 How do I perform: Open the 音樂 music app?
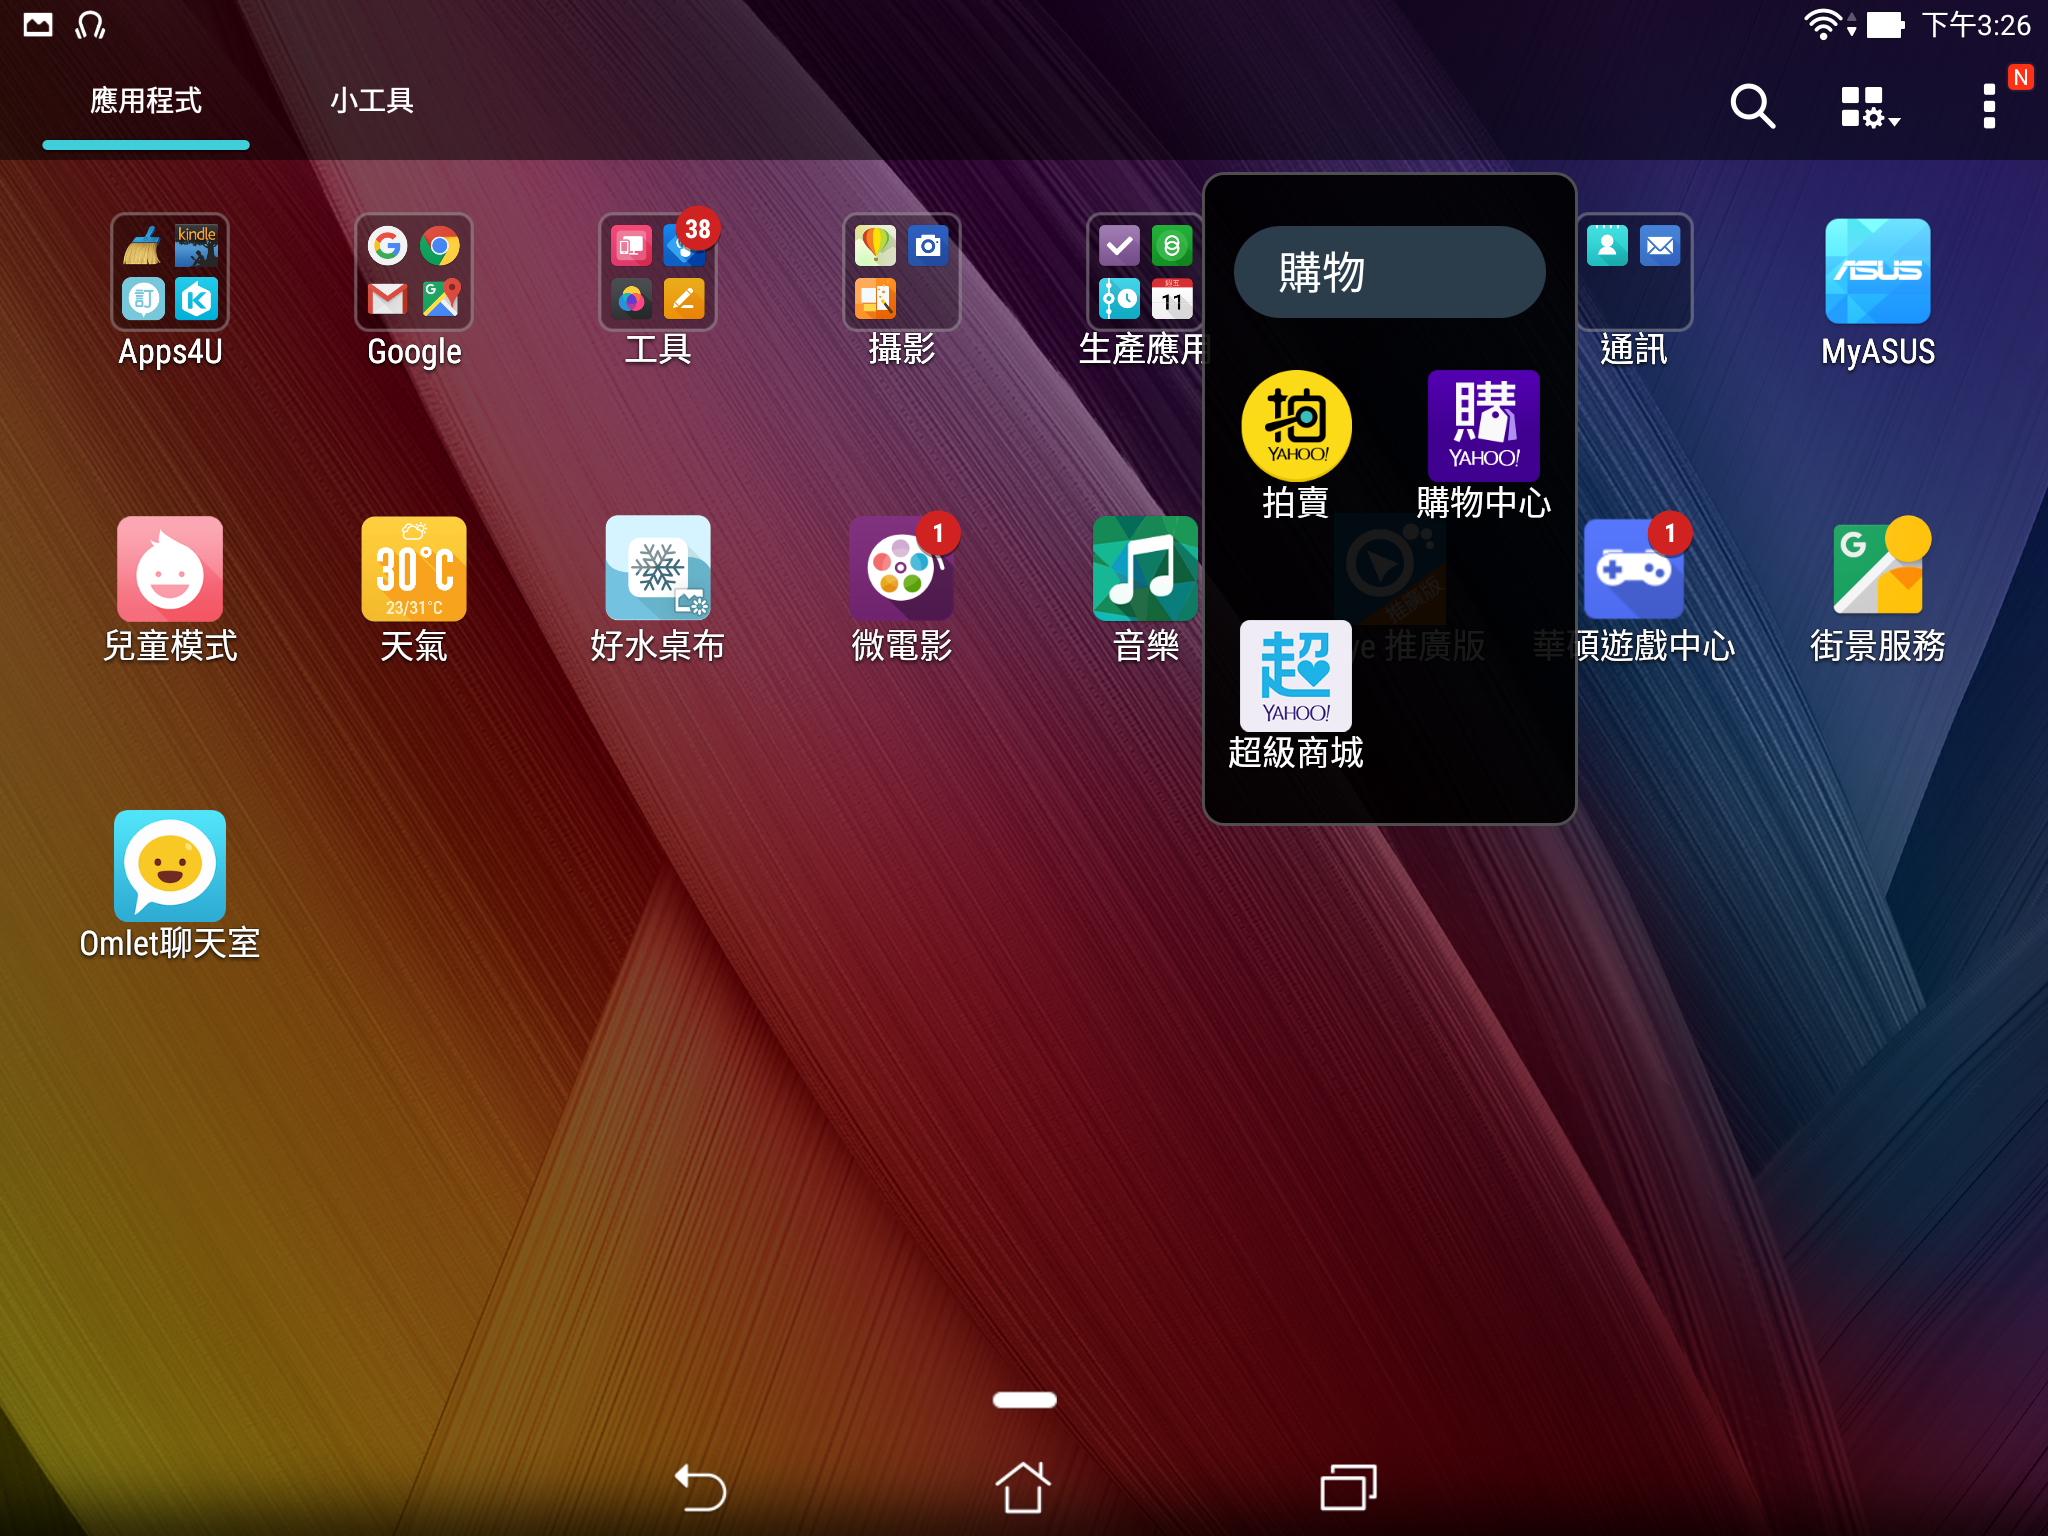click(x=1144, y=568)
